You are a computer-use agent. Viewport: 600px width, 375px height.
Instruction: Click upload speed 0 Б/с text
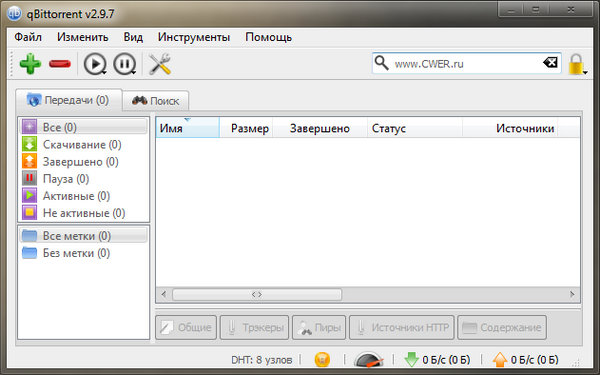coord(535,360)
